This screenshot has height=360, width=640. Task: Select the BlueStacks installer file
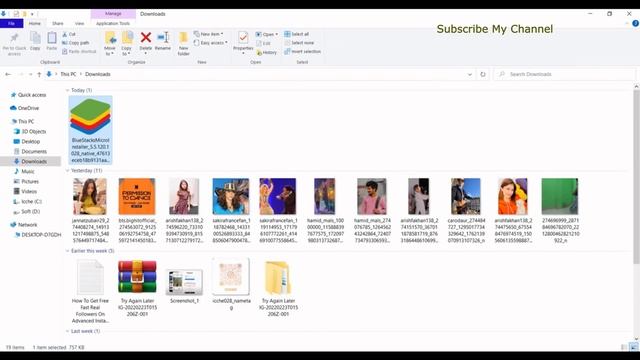coord(91,130)
